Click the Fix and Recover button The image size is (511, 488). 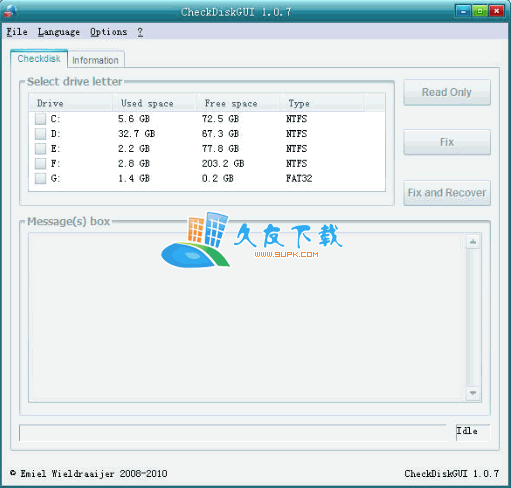click(x=447, y=193)
